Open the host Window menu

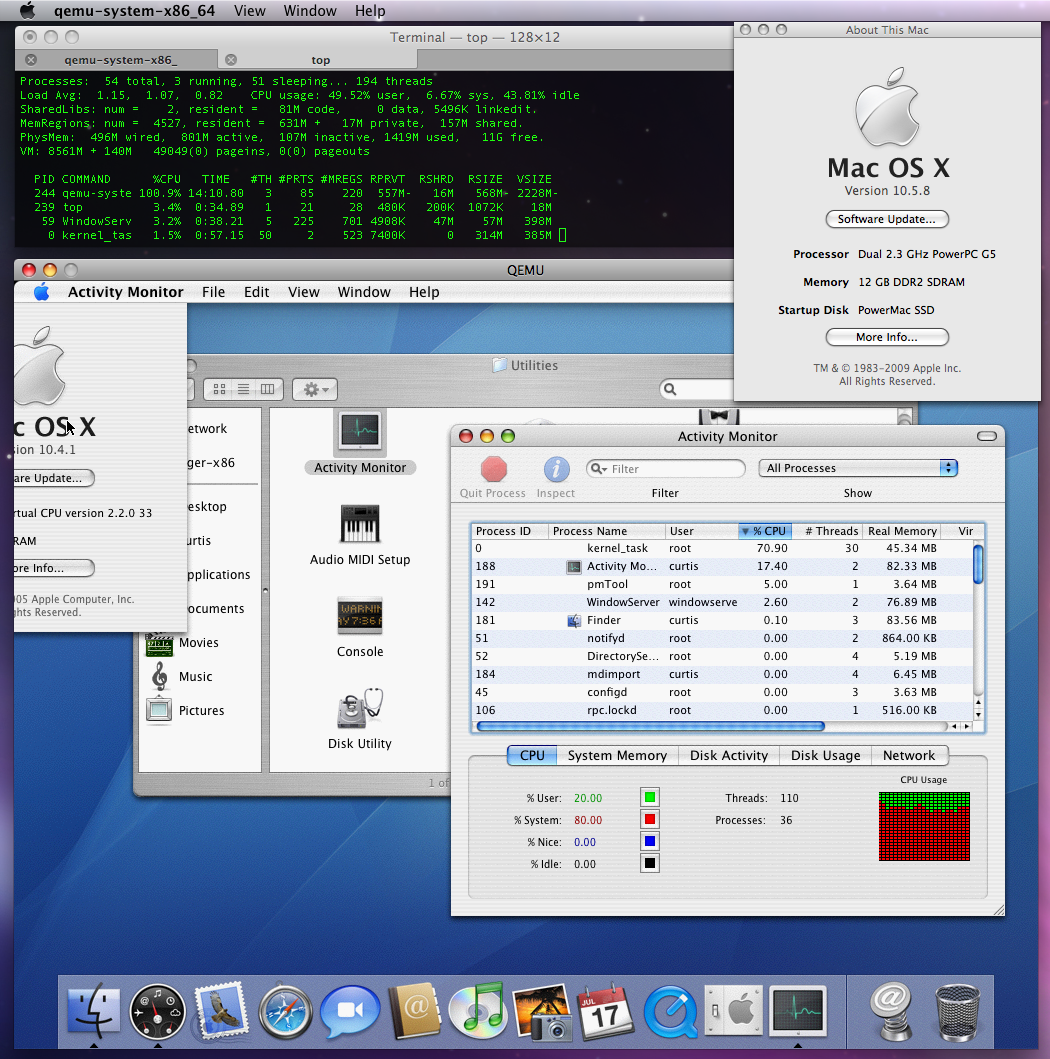tap(310, 11)
